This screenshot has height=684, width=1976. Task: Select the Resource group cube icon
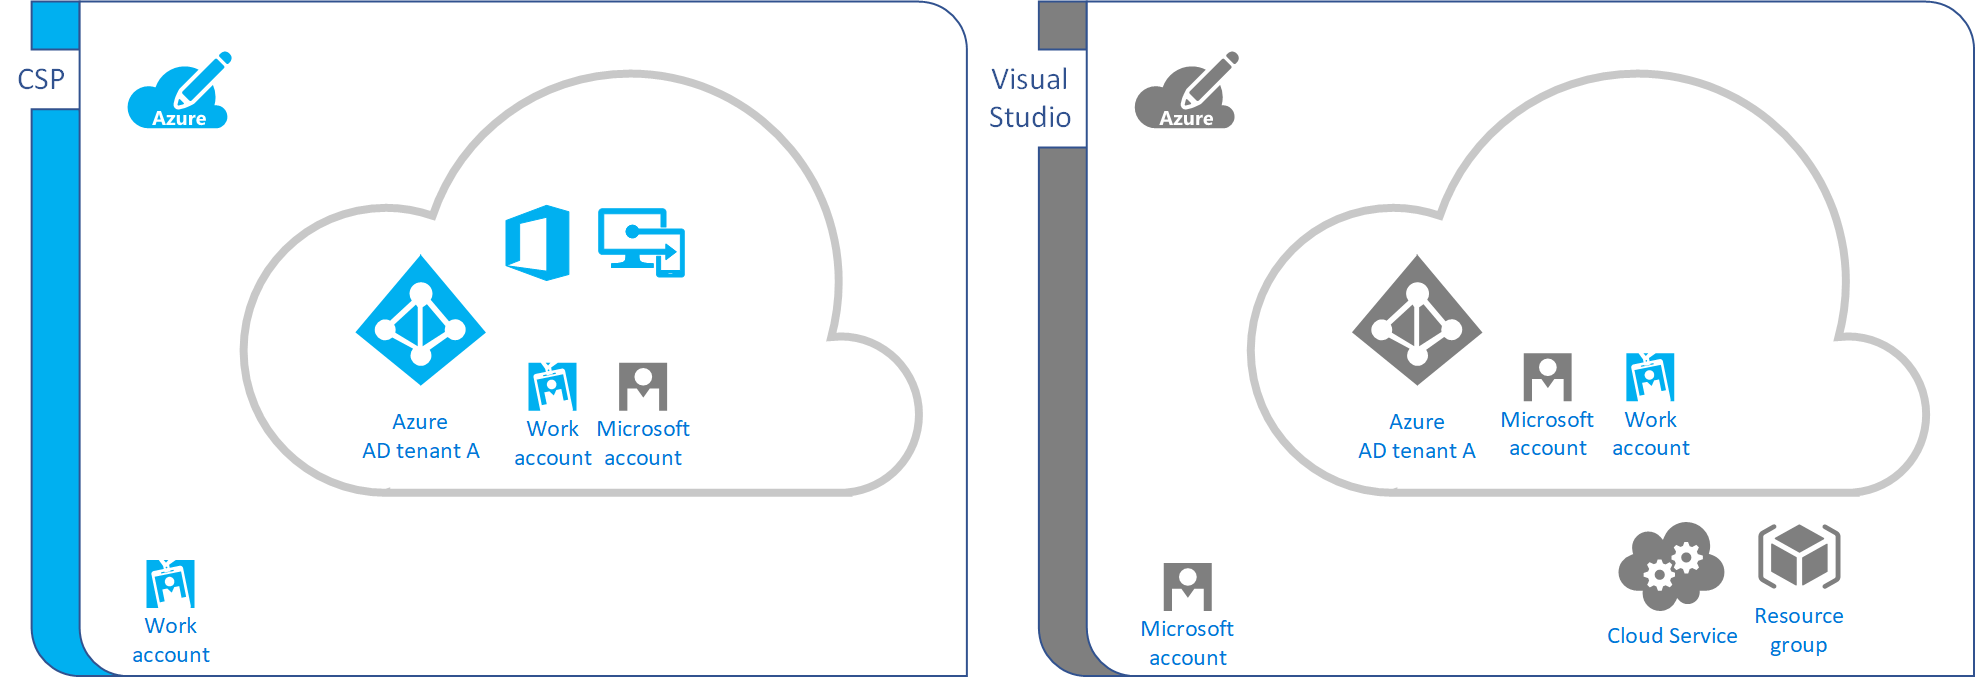(x=1798, y=557)
